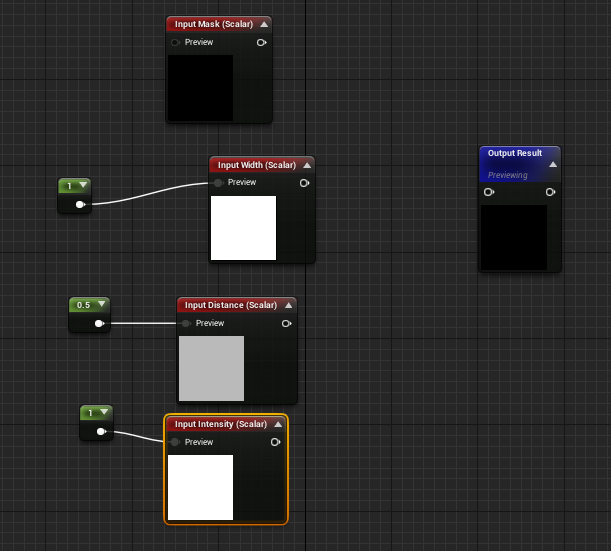
Task: Collapse the Input Width (Scalar) node preview
Action: click(x=307, y=165)
